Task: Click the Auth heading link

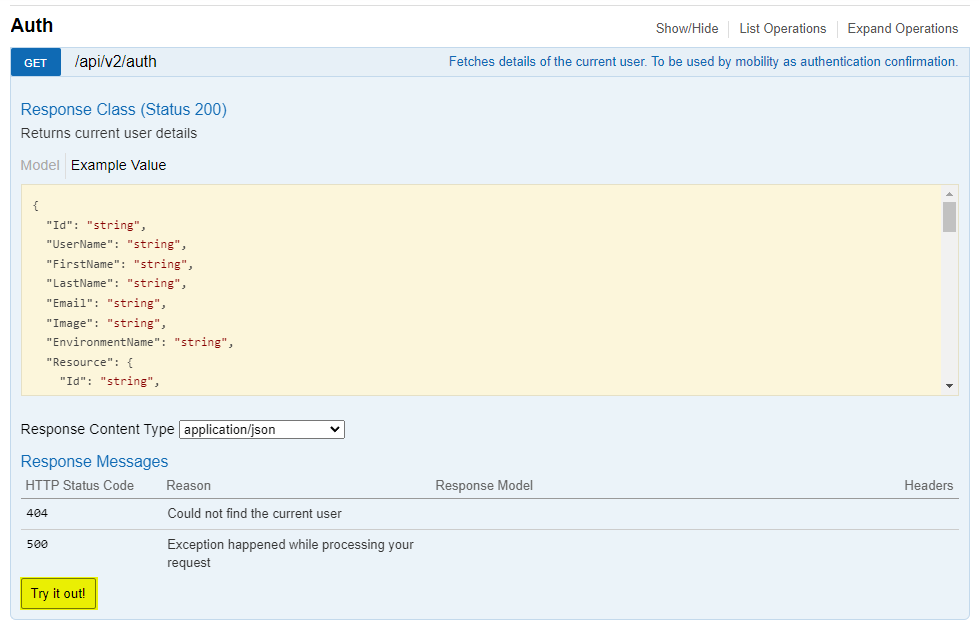Action: (x=32, y=26)
